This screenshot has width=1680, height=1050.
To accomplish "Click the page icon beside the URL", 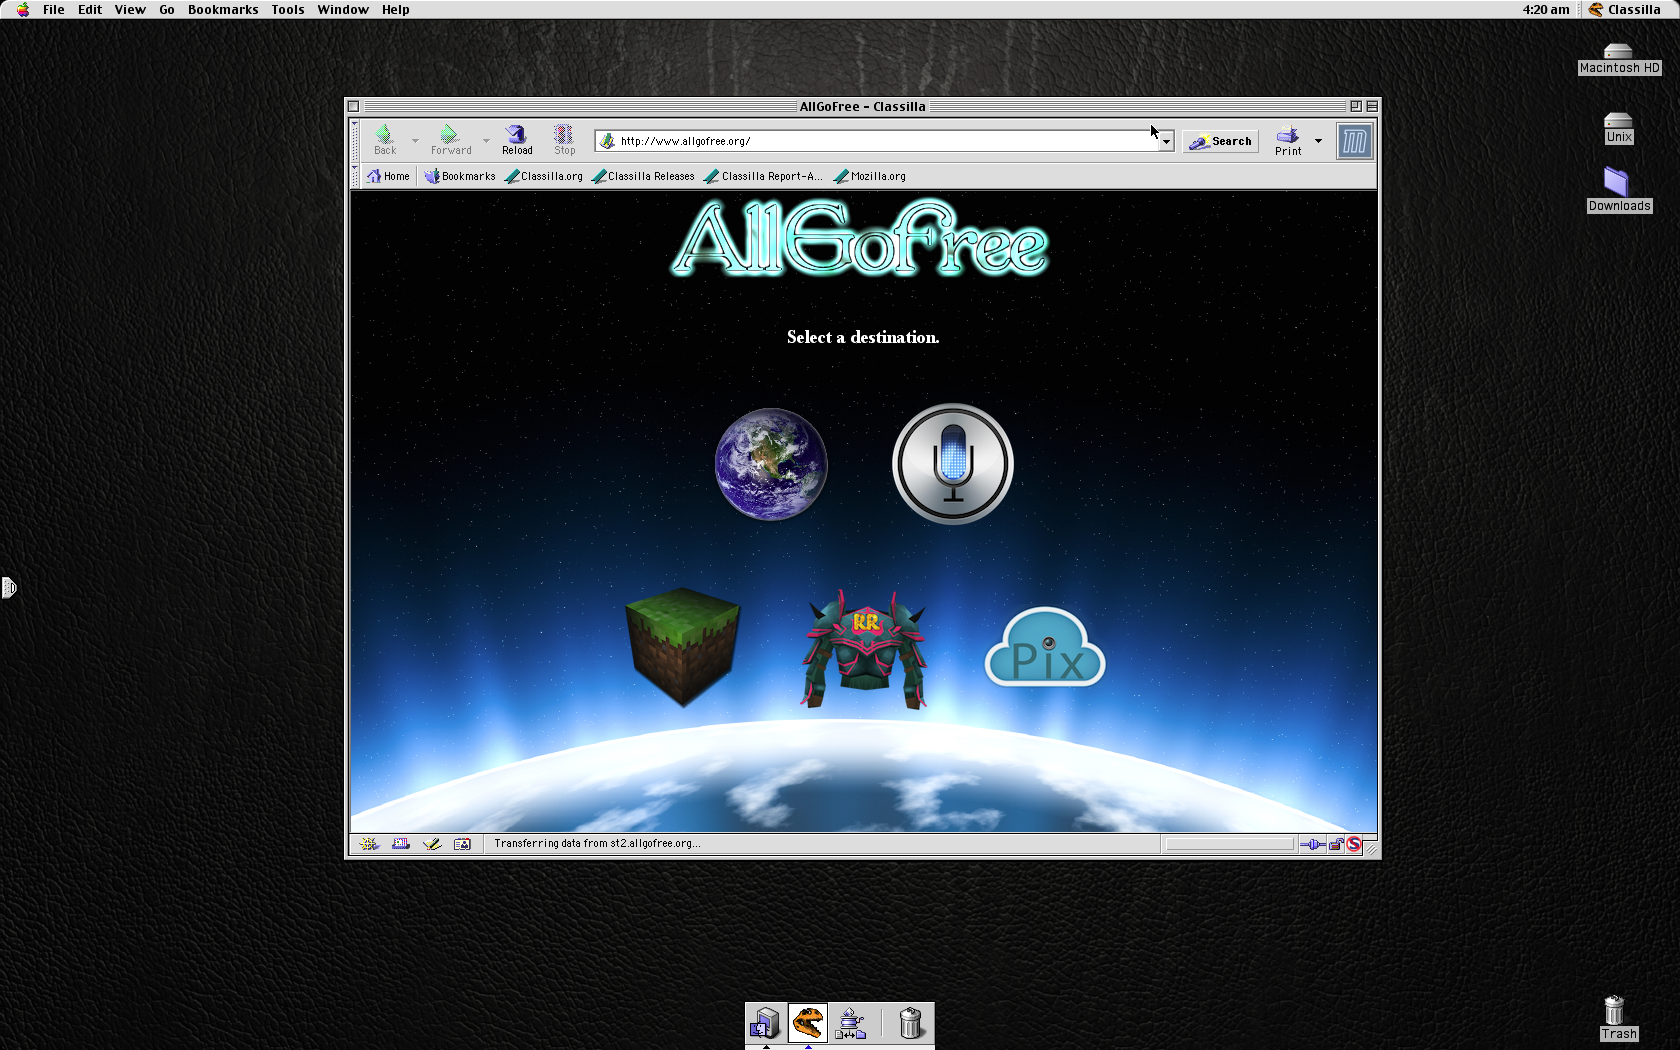I will tap(607, 141).
